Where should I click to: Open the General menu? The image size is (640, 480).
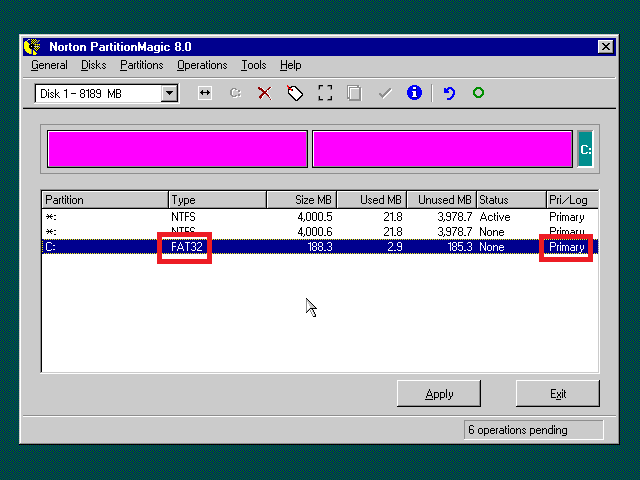(49, 65)
